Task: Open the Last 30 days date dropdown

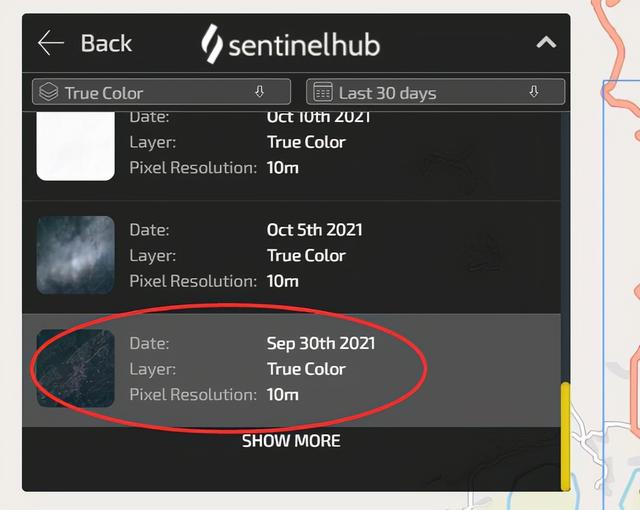Action: pos(436,92)
